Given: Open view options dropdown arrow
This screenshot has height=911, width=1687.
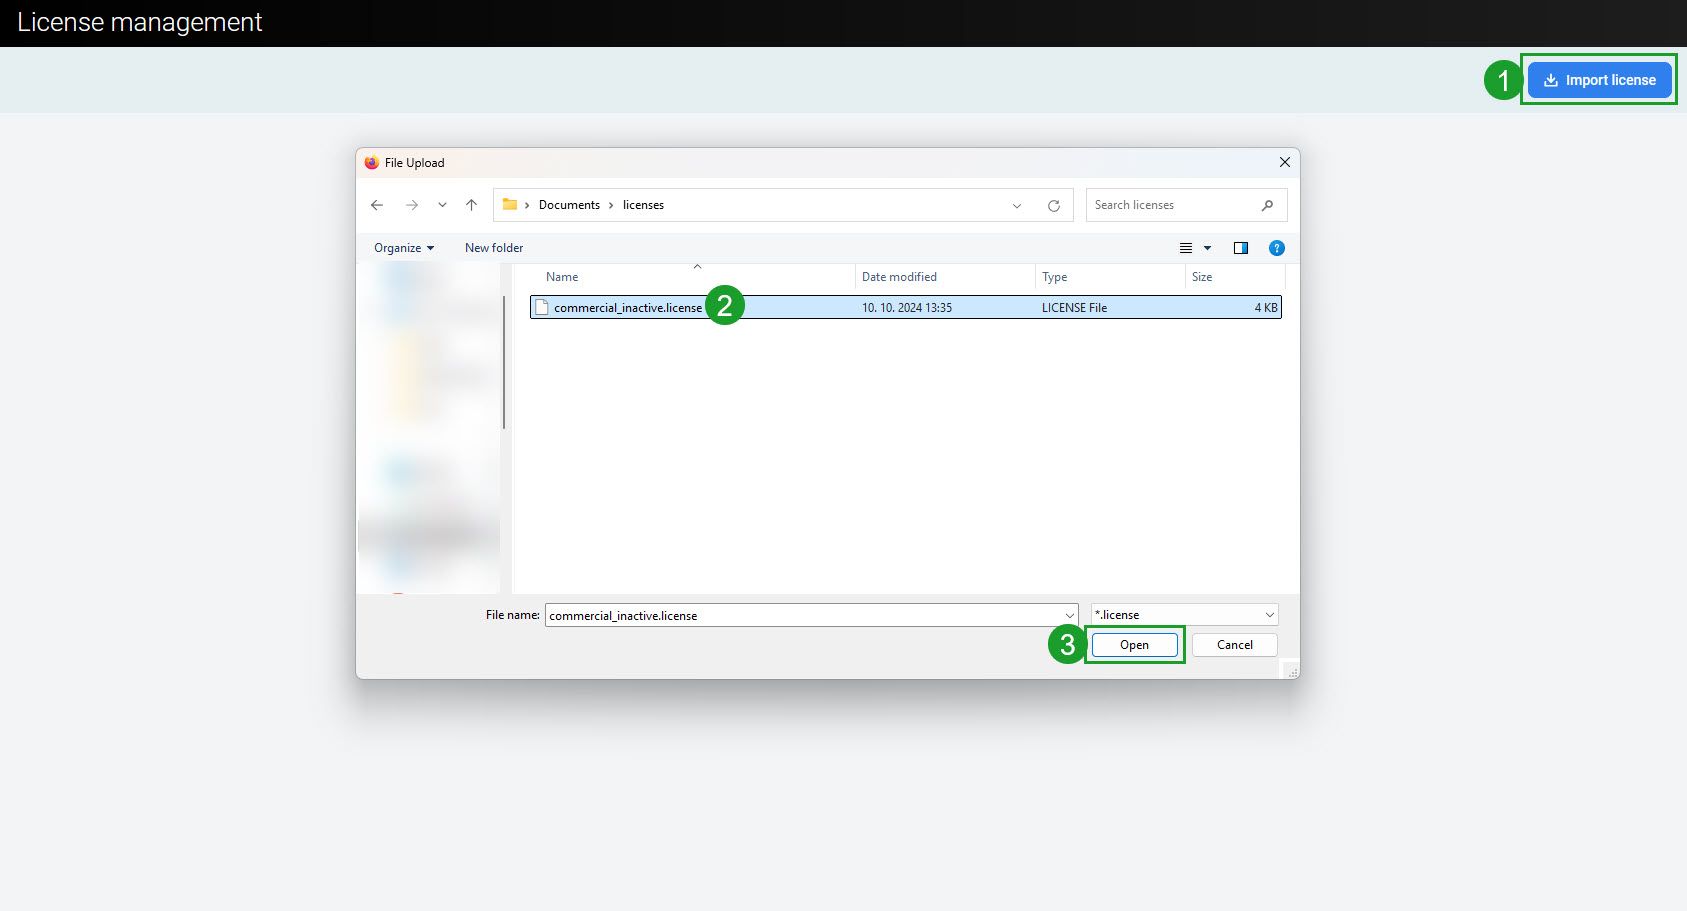Looking at the screenshot, I should click(1207, 248).
